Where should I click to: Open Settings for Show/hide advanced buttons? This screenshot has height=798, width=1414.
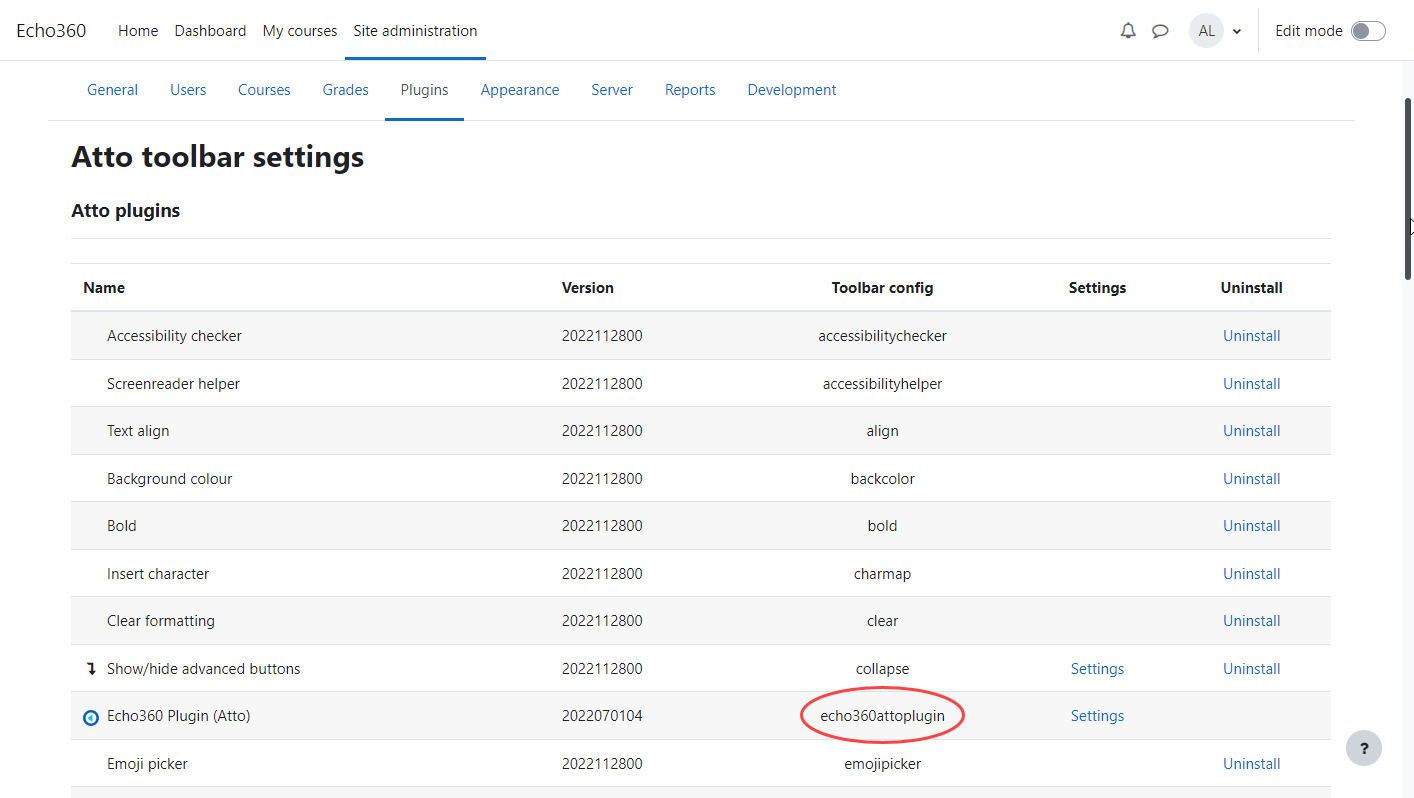pos(1097,669)
